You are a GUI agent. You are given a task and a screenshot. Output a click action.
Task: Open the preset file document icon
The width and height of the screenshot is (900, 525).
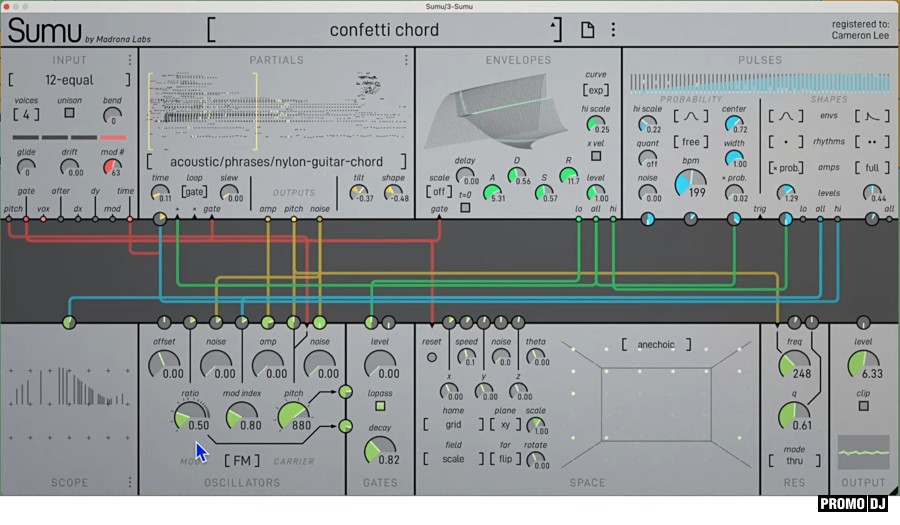click(x=588, y=30)
